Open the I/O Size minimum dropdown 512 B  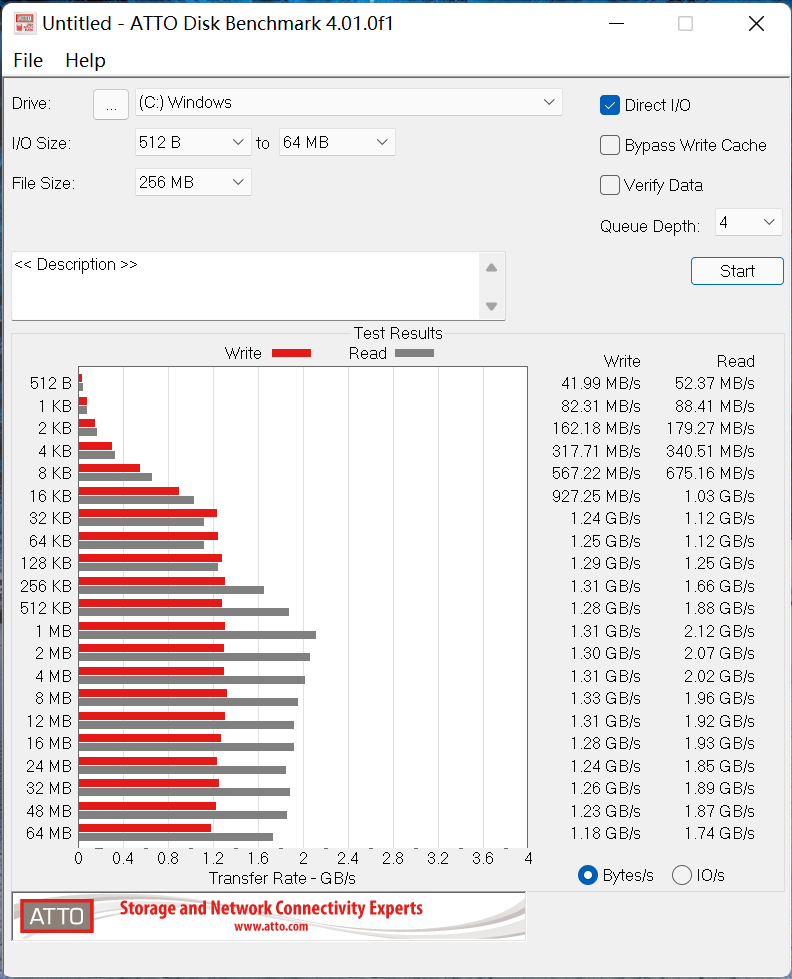point(193,142)
